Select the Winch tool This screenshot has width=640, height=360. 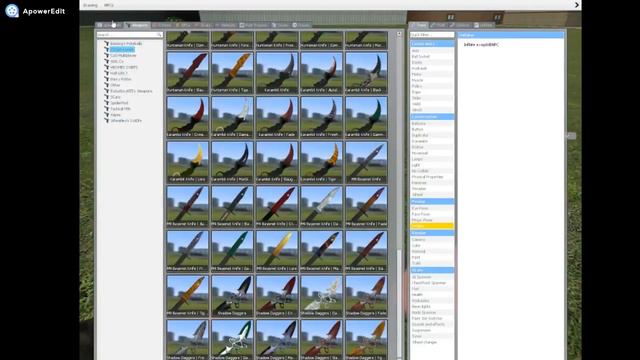coord(432,110)
